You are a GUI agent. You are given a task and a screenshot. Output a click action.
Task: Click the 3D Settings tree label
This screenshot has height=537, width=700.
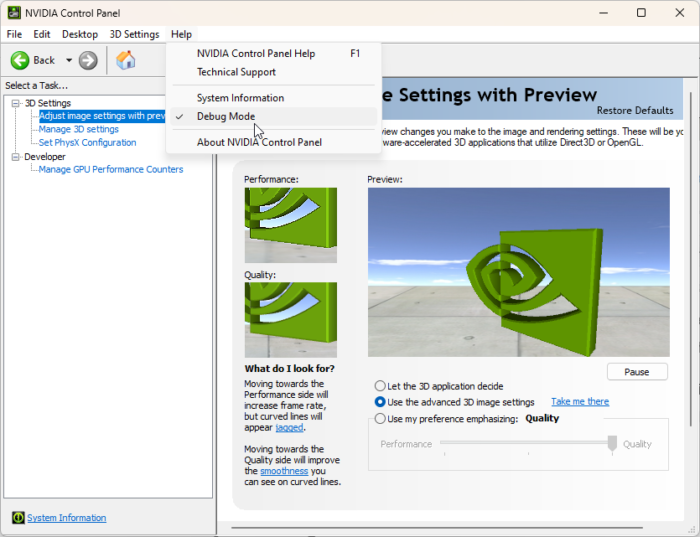click(48, 103)
